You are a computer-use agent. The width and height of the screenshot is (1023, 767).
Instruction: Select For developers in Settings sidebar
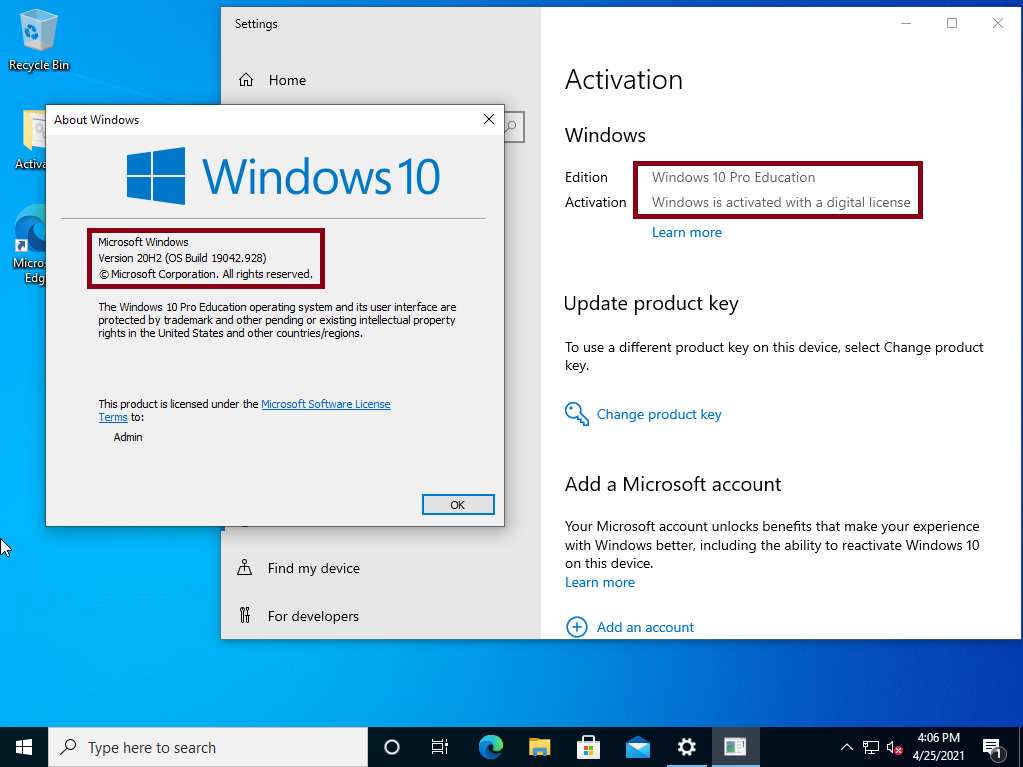click(x=313, y=616)
